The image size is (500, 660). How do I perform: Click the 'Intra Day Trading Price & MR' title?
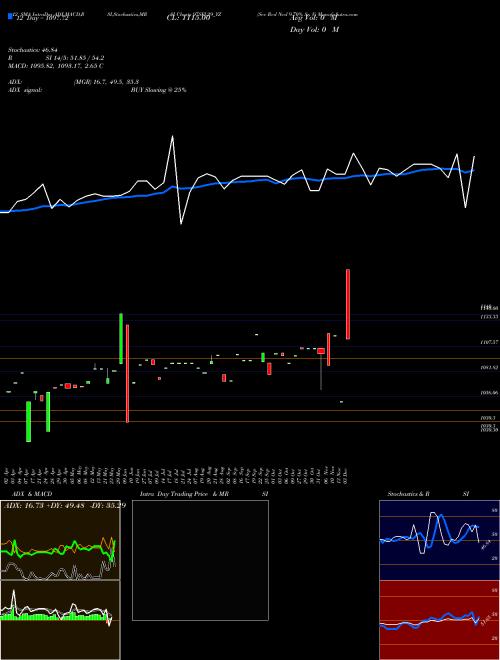point(184,494)
